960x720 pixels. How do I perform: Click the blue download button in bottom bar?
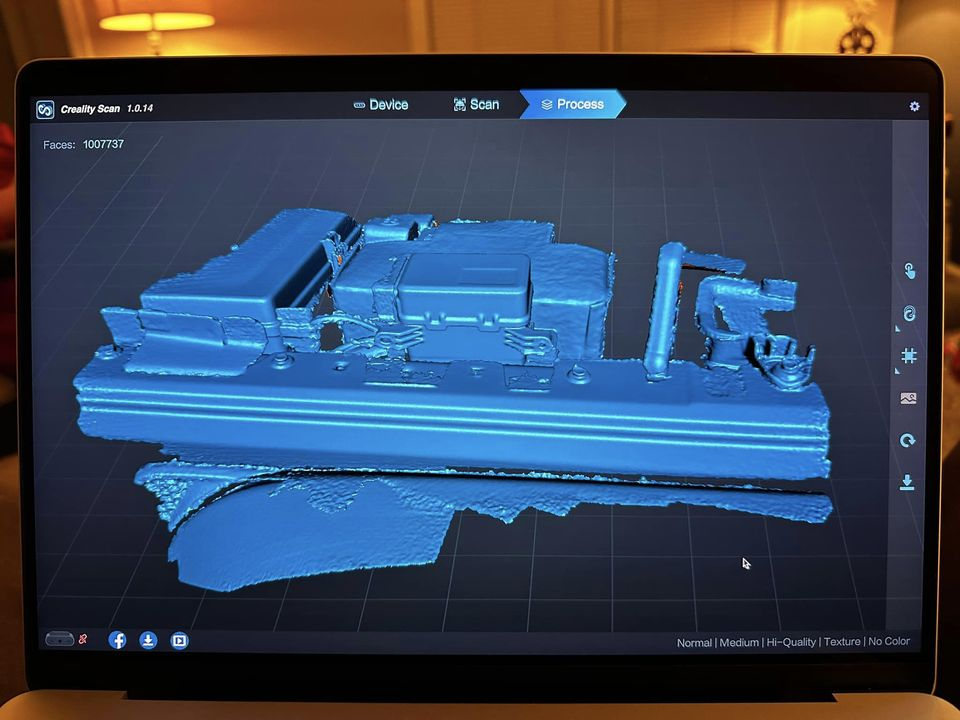click(148, 640)
